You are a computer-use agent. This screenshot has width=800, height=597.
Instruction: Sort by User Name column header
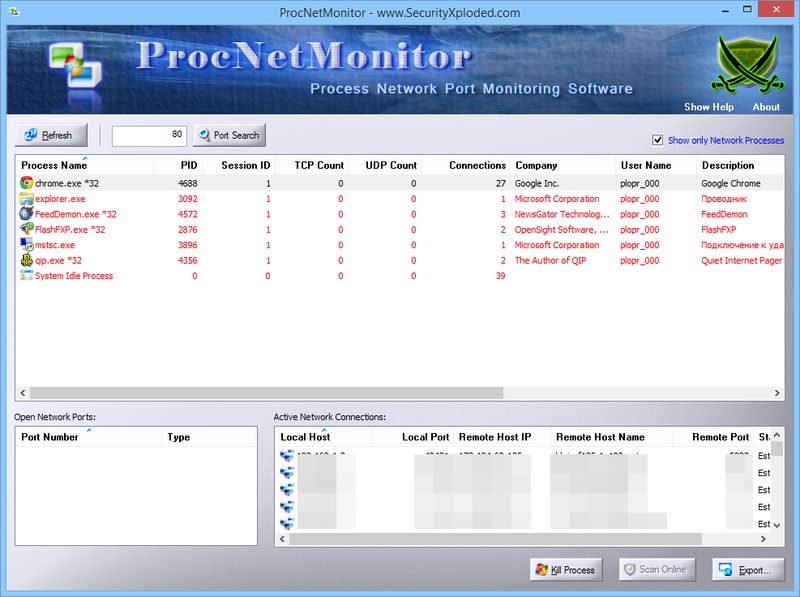[x=656, y=165]
